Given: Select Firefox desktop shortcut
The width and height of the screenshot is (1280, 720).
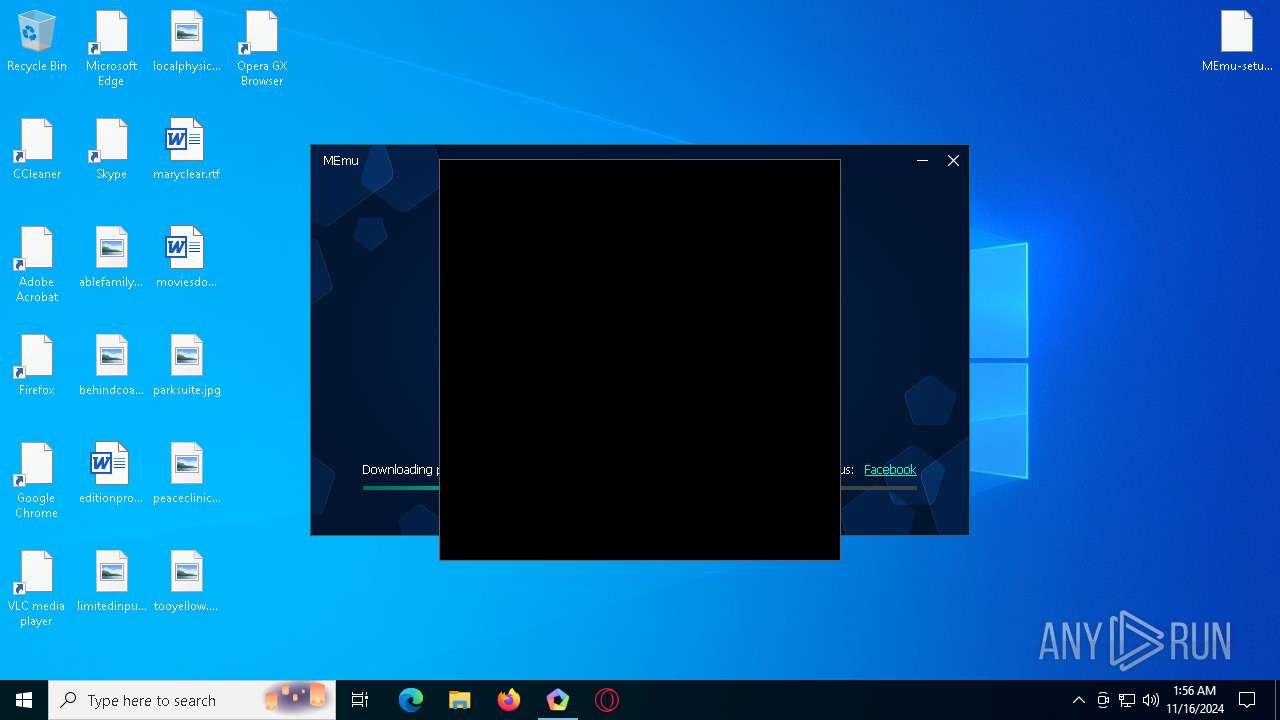Looking at the screenshot, I should point(37,366).
